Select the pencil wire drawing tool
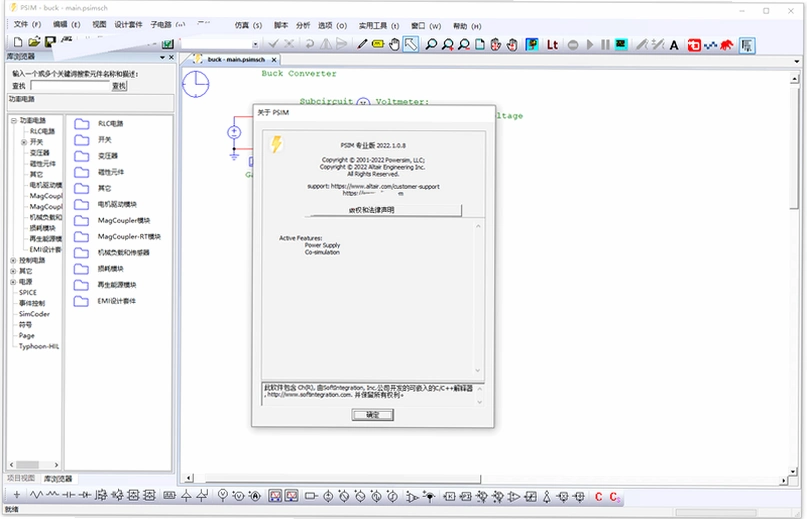The height and width of the screenshot is (519, 807). click(x=362, y=45)
